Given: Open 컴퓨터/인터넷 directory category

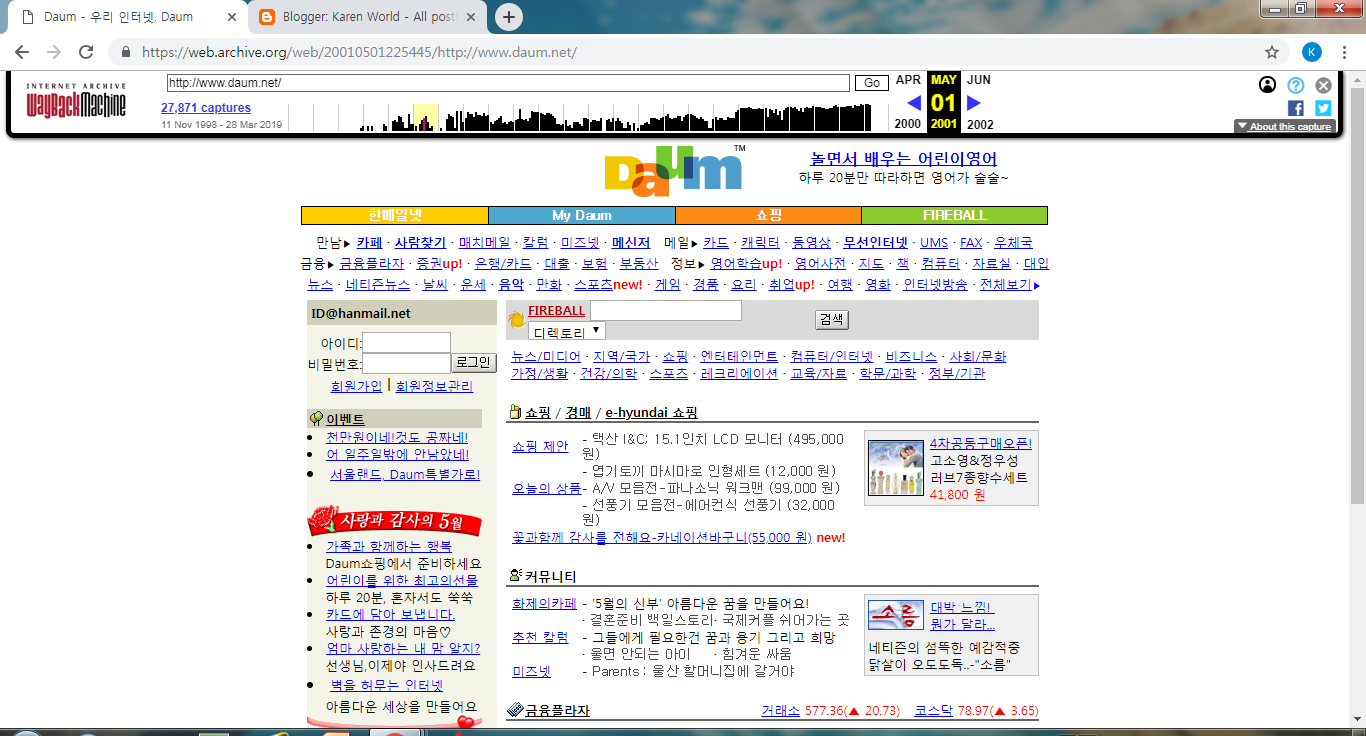Looking at the screenshot, I should coord(831,356).
